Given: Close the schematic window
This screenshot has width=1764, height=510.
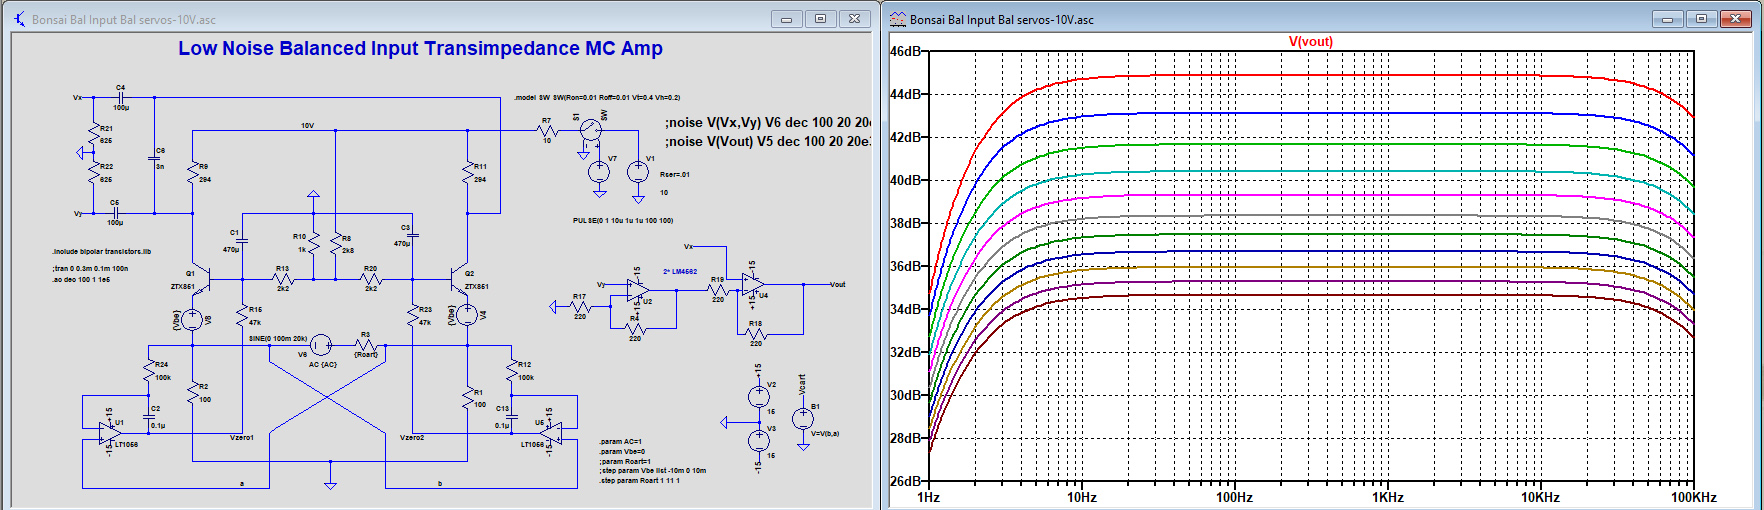Looking at the screenshot, I should click(854, 19).
